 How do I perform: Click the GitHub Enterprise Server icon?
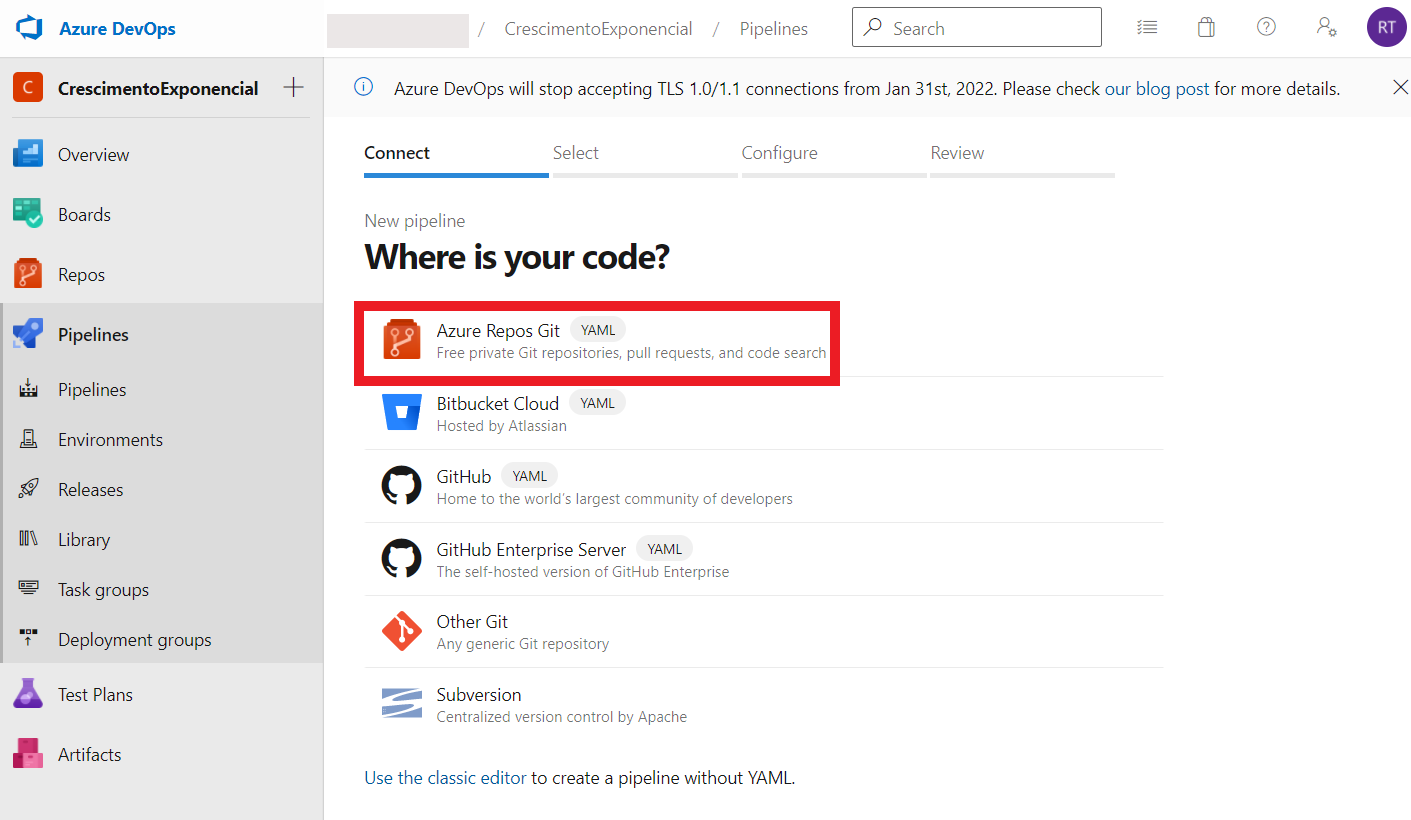pyautogui.click(x=402, y=559)
